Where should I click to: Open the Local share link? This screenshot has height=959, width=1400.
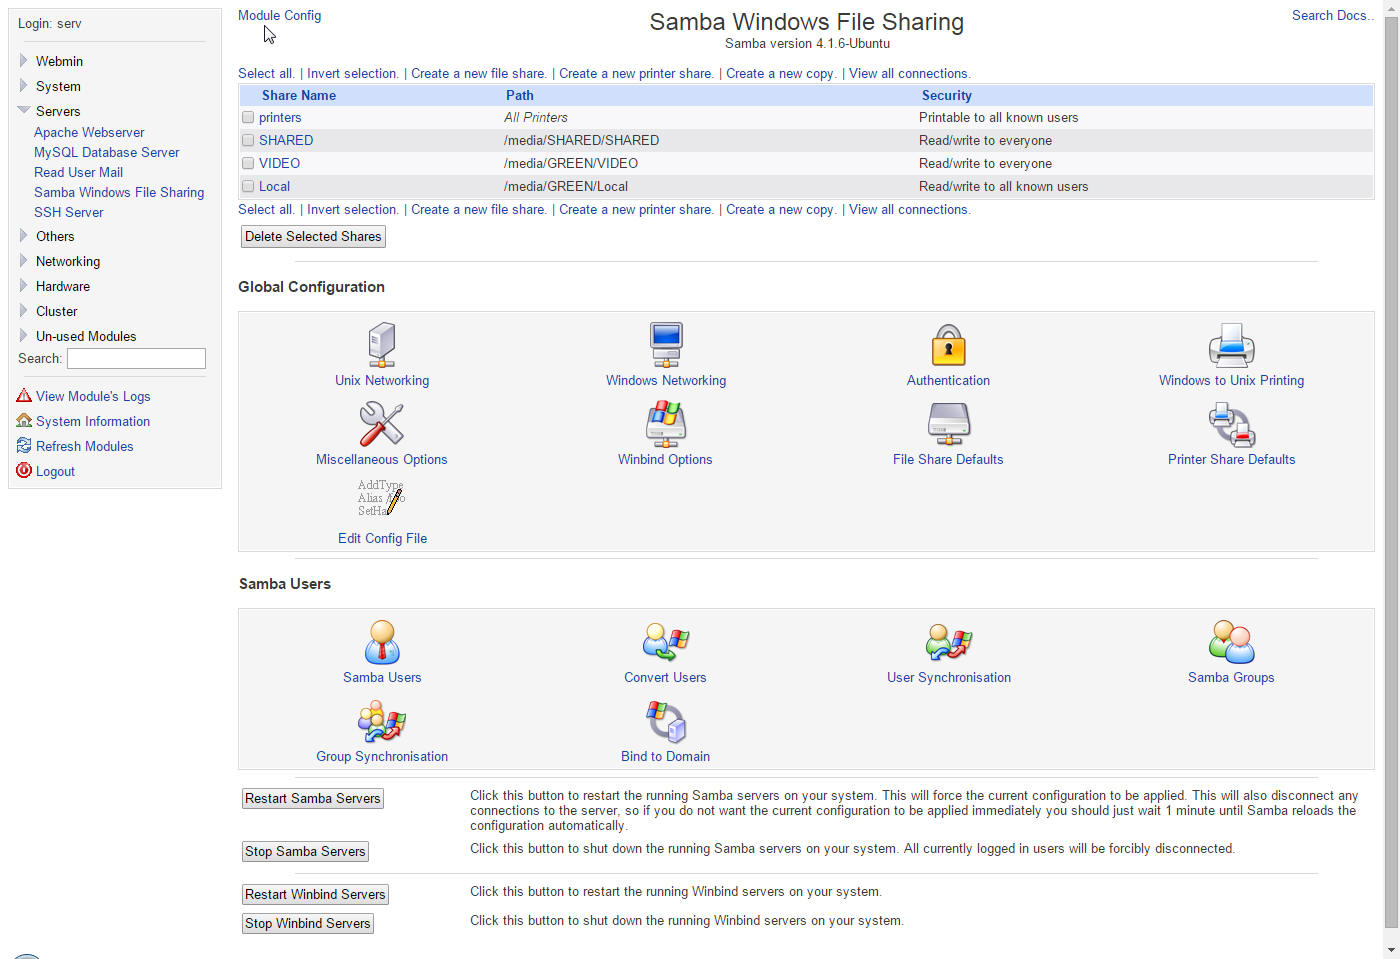[274, 186]
